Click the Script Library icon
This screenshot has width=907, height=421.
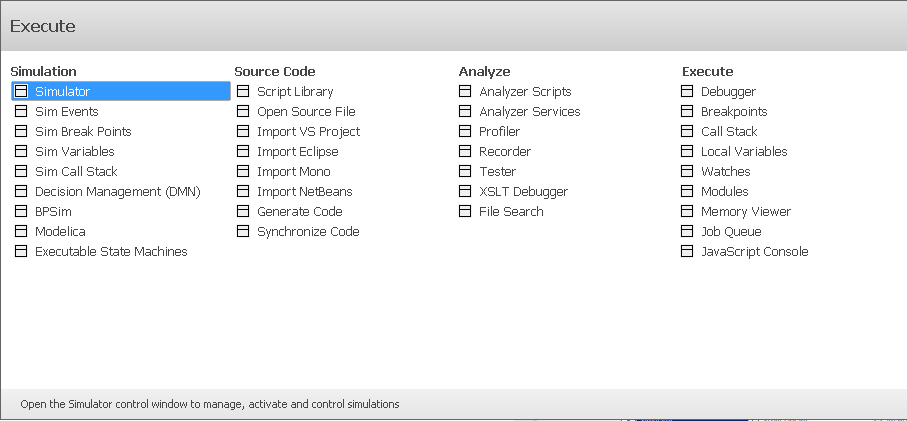click(243, 92)
